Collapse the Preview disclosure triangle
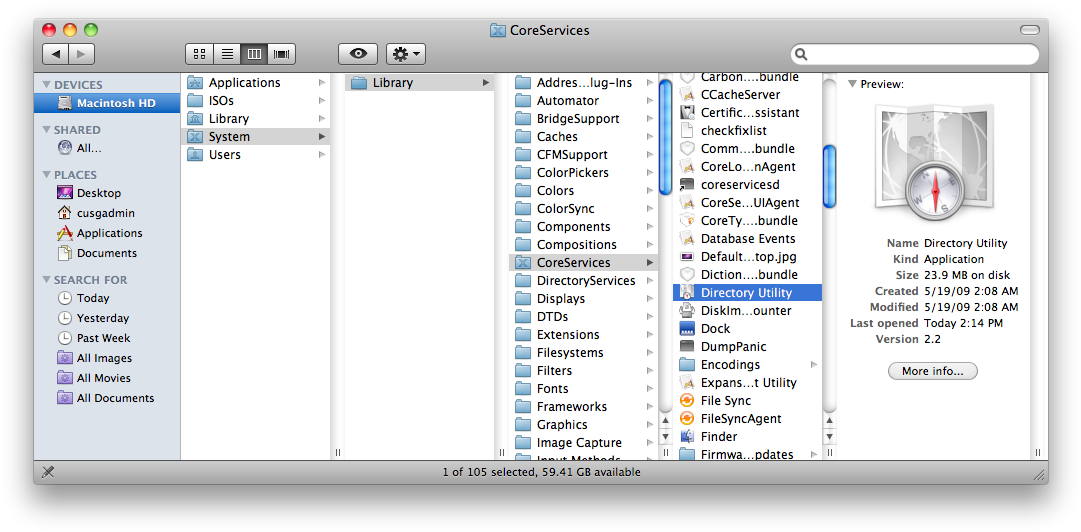 click(x=853, y=84)
